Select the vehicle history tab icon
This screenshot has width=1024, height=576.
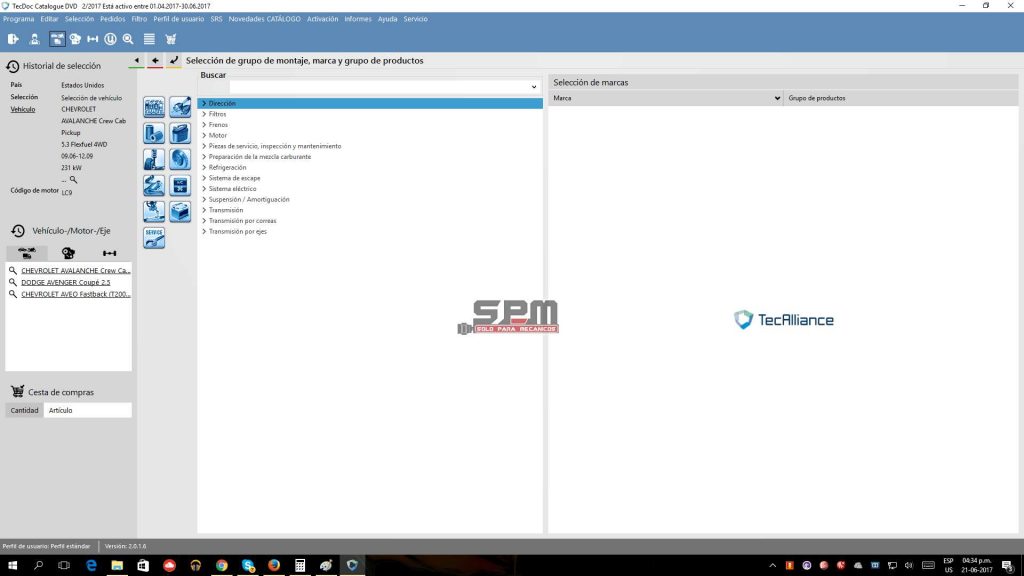(27, 253)
